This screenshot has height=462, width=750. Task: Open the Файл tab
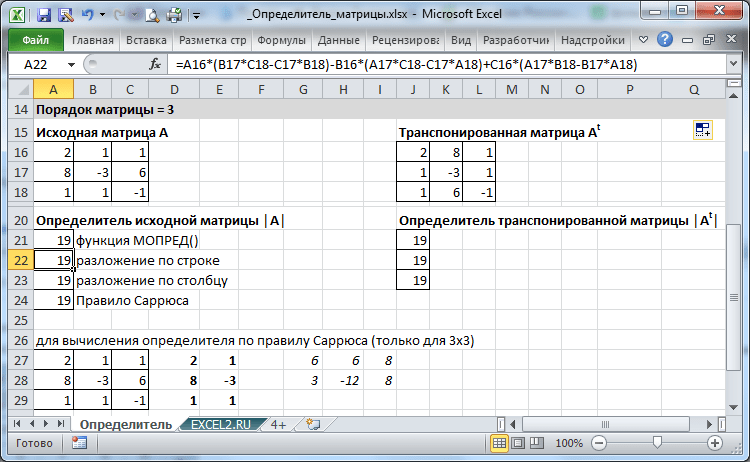pos(36,40)
